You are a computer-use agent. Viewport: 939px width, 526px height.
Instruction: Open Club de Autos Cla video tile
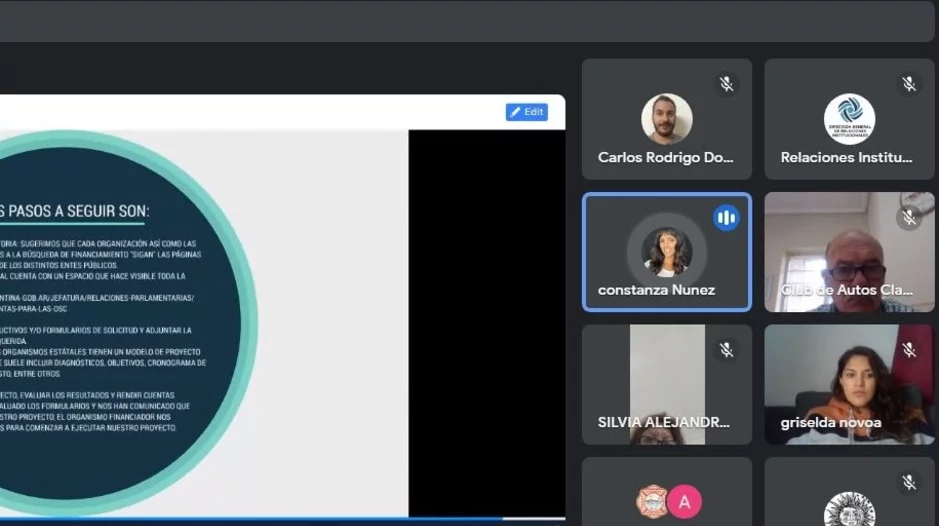click(849, 252)
